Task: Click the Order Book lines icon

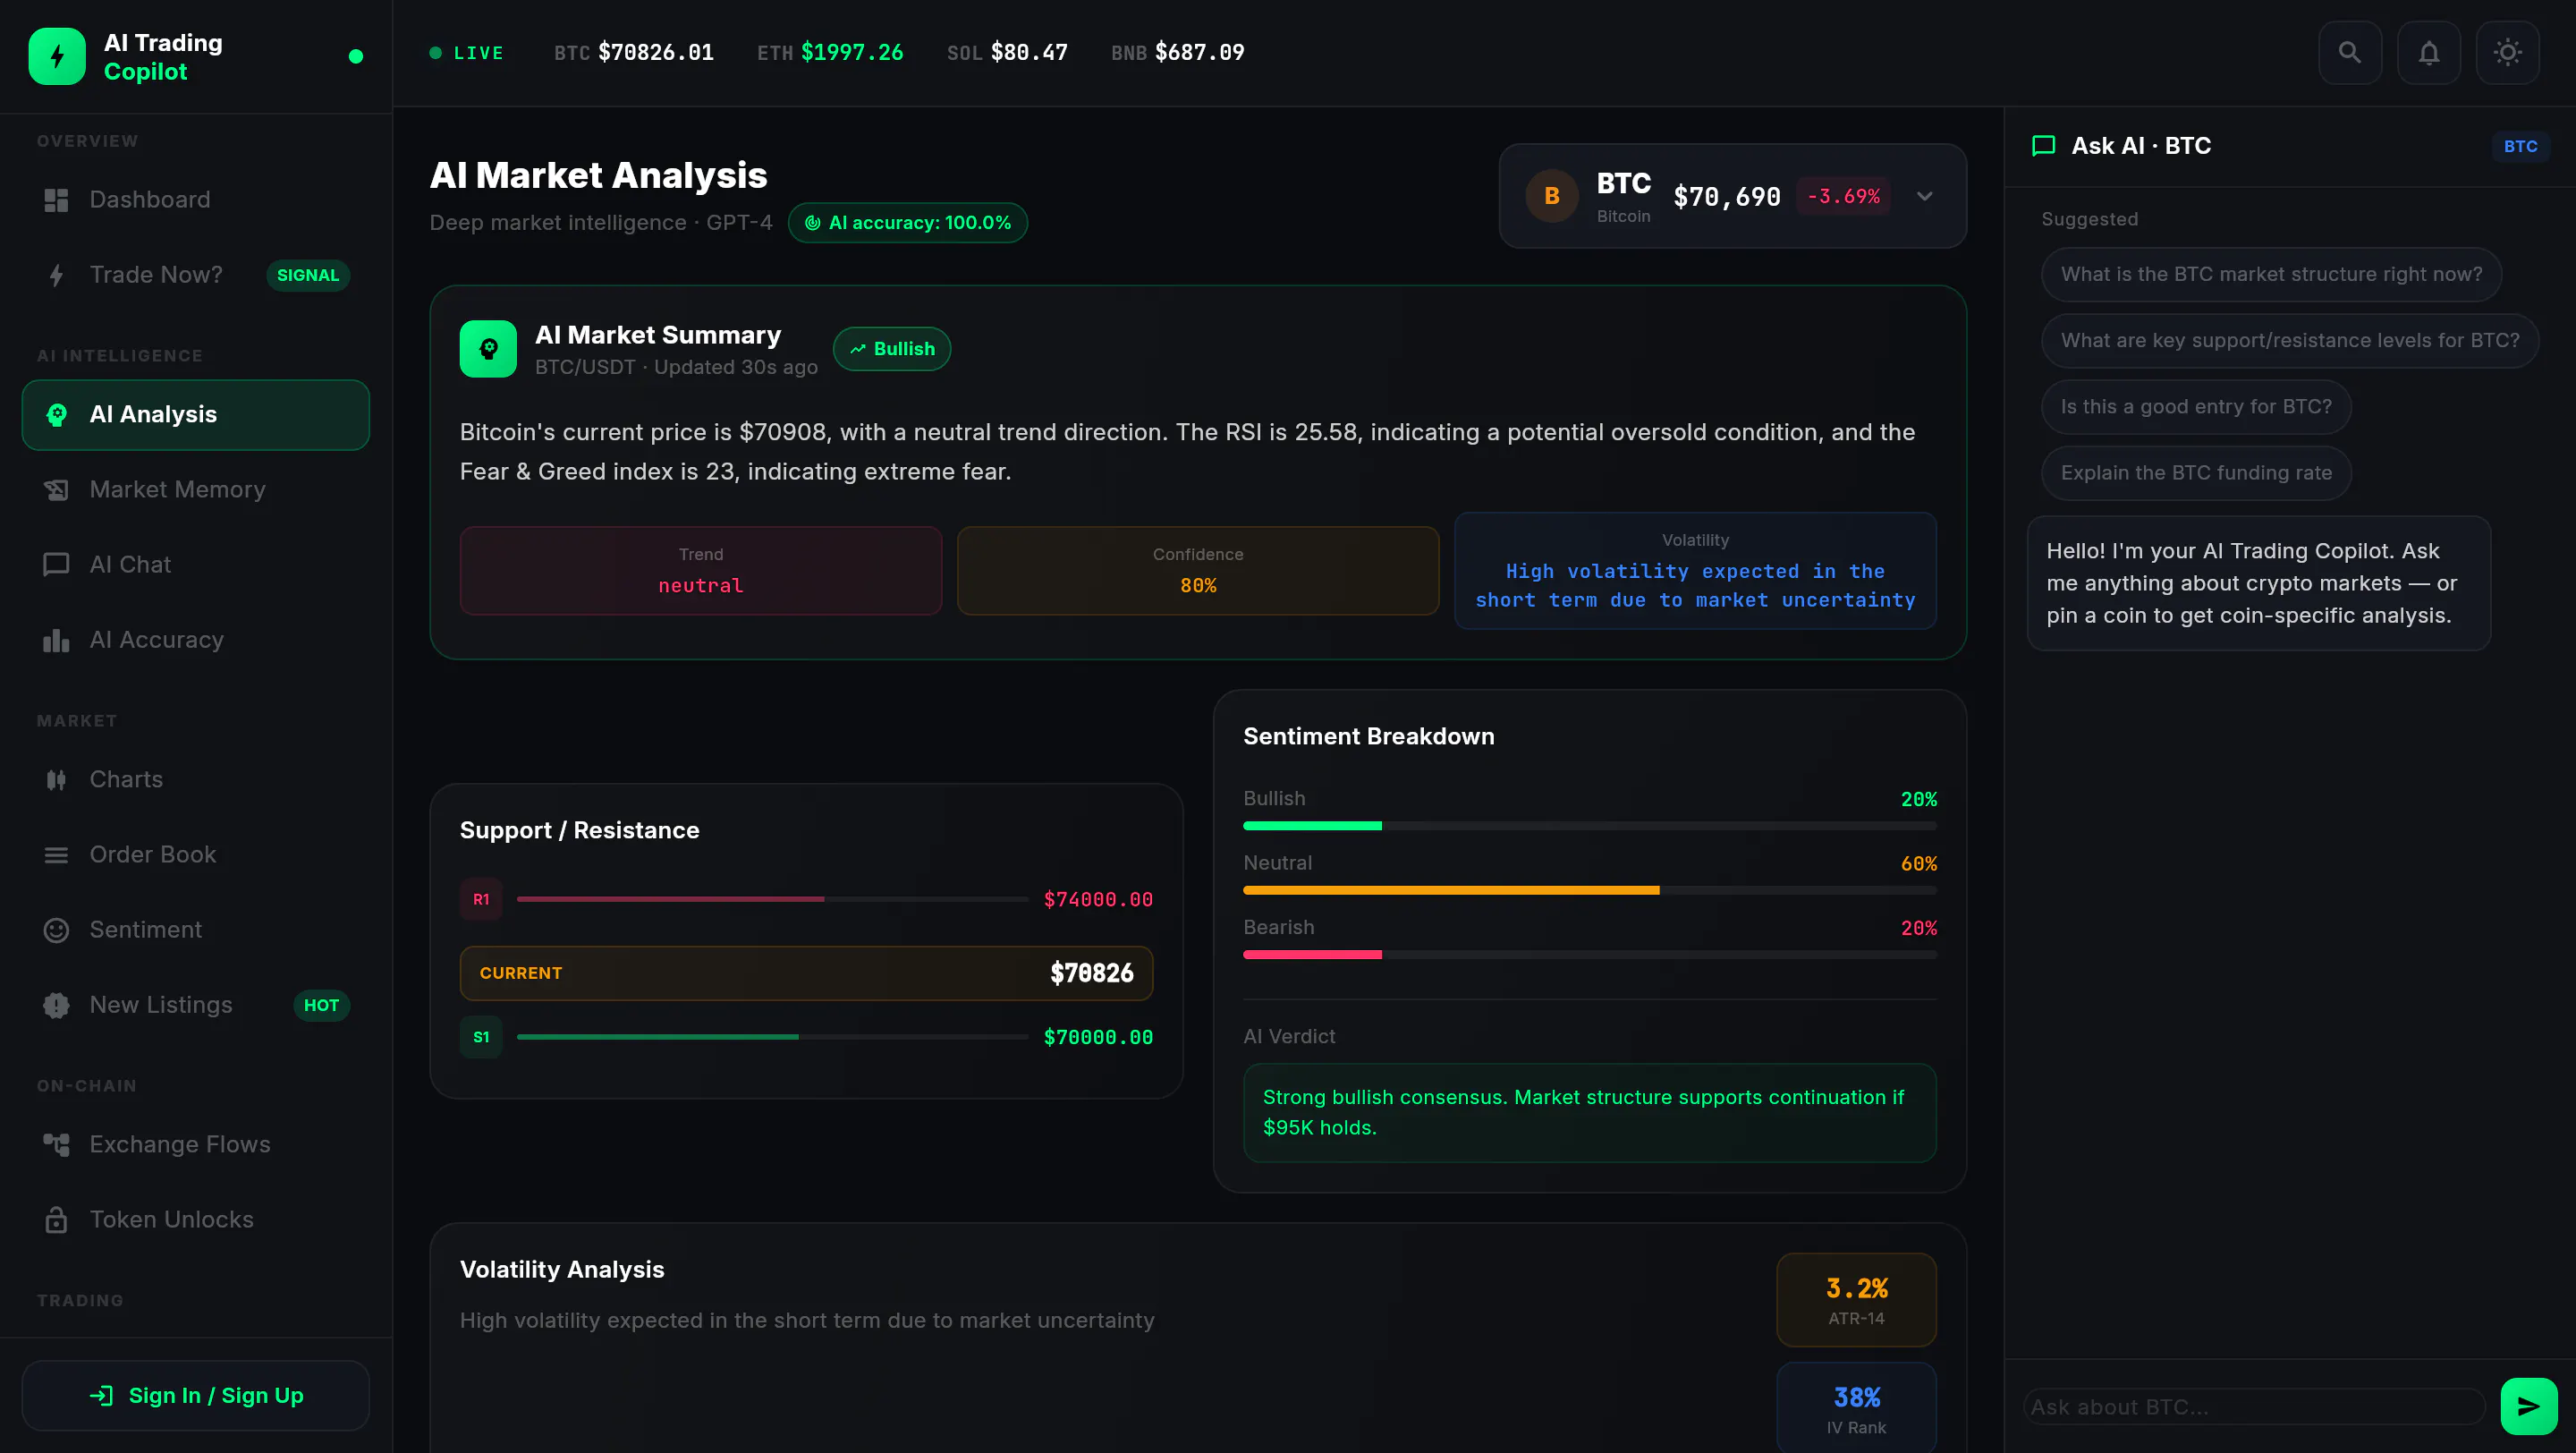Action: point(56,855)
